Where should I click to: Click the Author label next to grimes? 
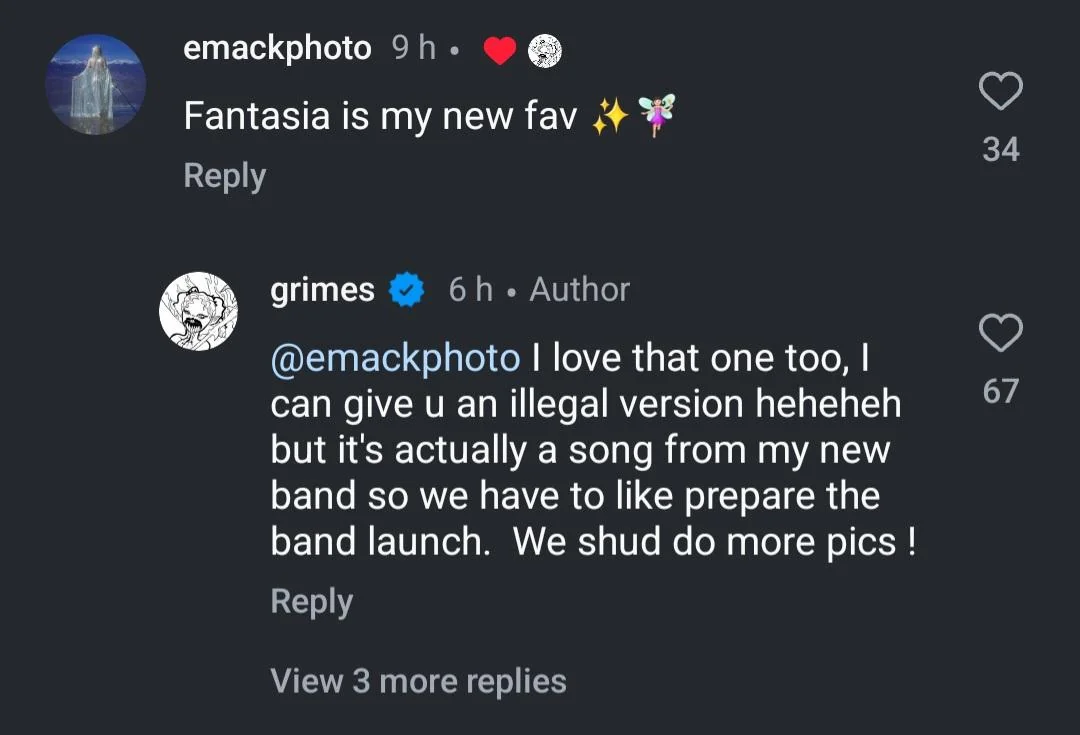[x=579, y=290]
